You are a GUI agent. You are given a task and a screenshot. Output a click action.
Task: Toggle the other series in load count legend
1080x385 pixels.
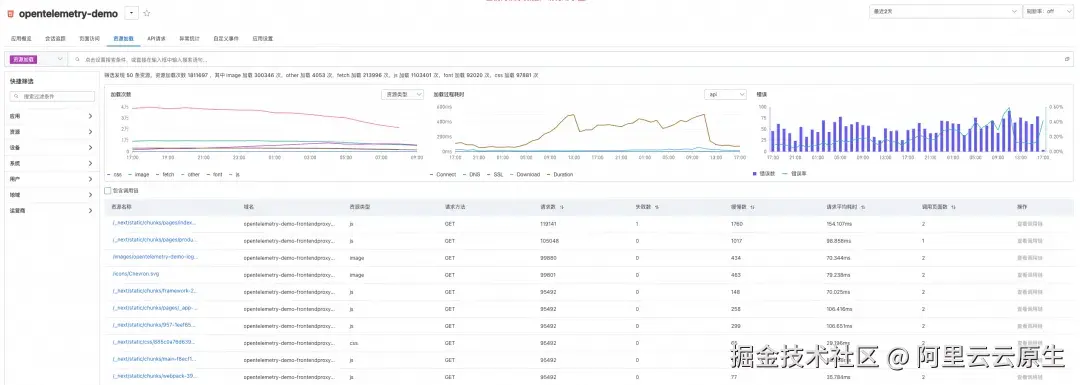tap(189, 174)
